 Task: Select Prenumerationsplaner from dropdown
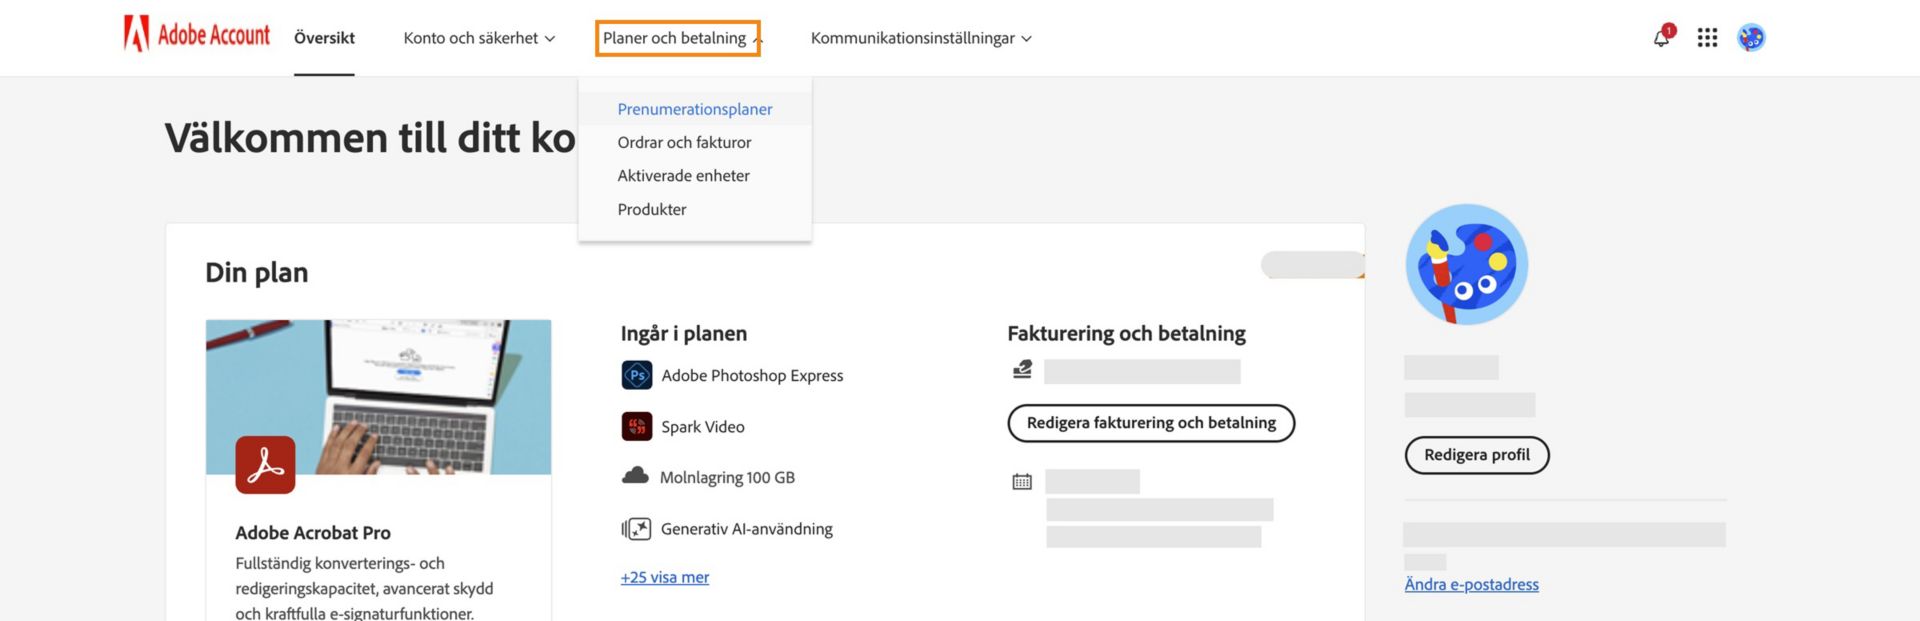695,109
